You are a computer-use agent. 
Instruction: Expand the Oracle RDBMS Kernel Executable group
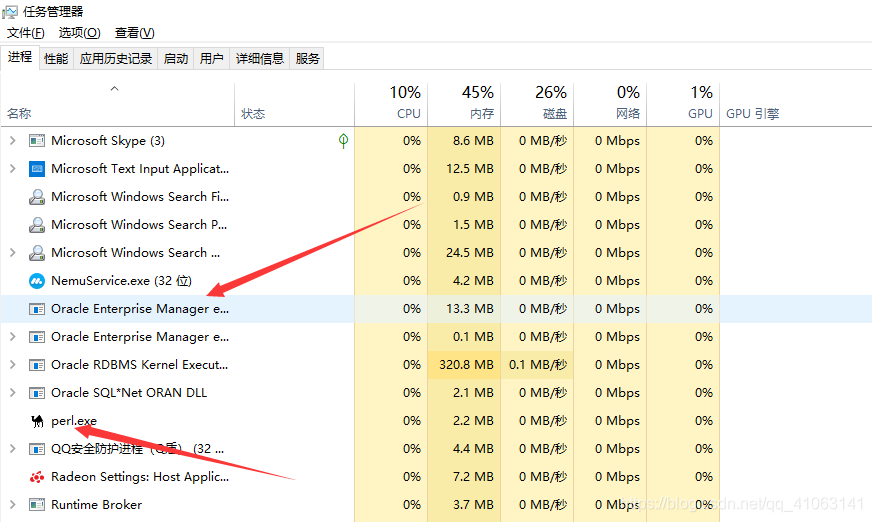pyautogui.click(x=12, y=365)
